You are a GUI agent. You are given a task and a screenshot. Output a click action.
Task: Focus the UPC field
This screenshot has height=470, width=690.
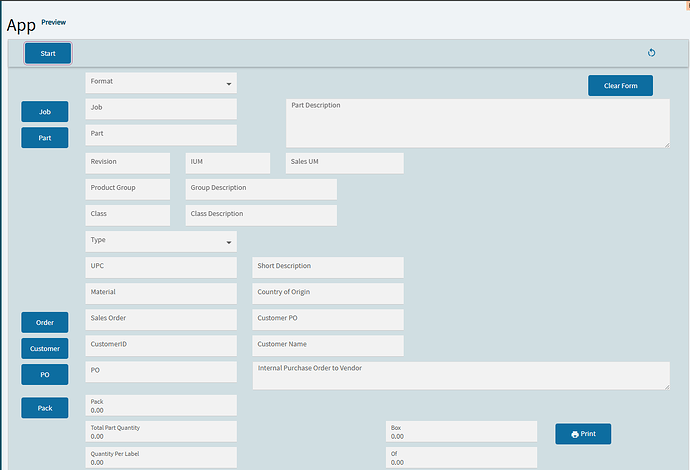(161, 267)
